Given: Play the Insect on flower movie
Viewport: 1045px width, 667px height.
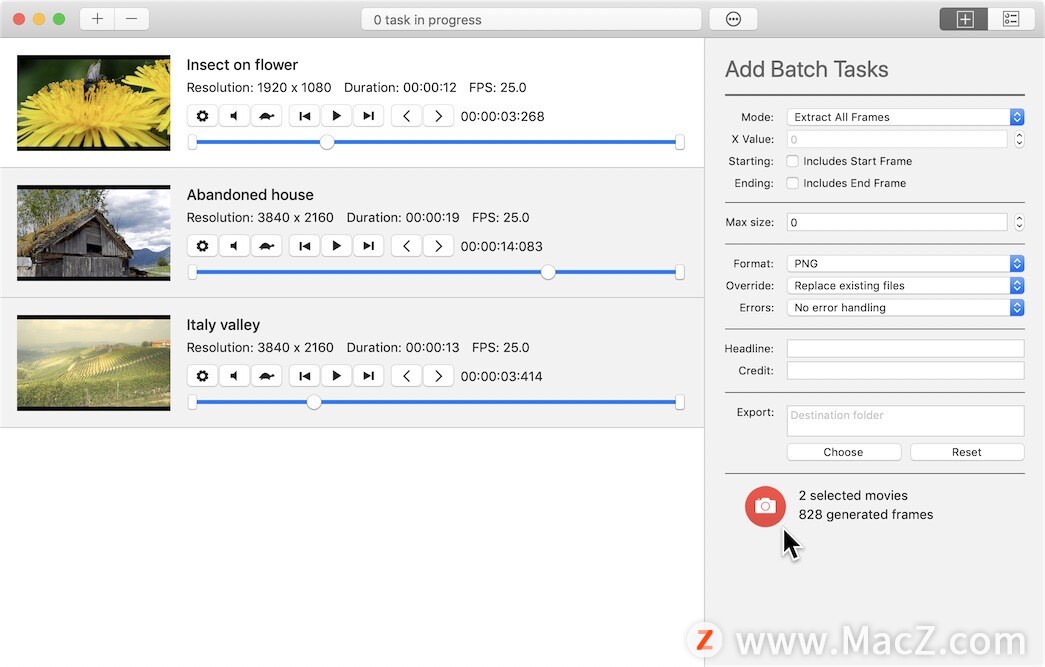Looking at the screenshot, I should coord(337,116).
